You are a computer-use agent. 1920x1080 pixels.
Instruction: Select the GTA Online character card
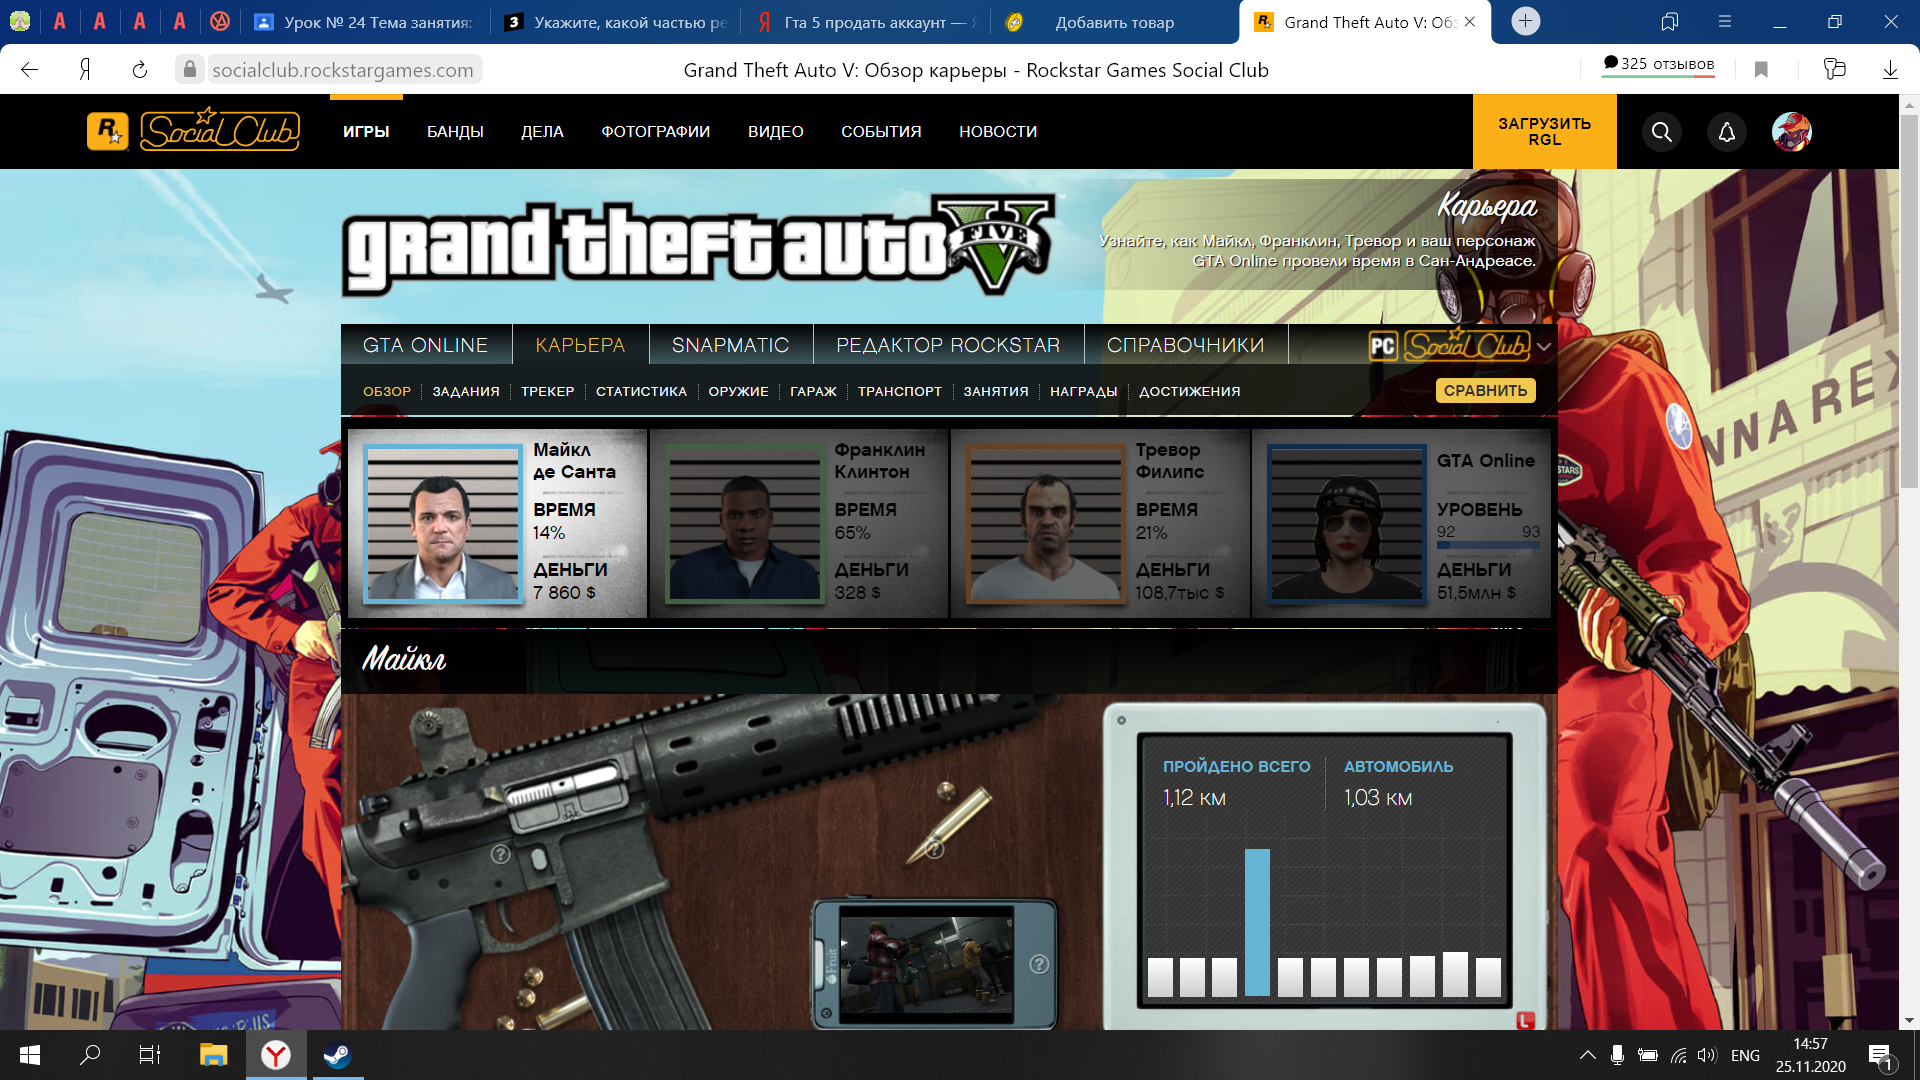[x=1401, y=524]
